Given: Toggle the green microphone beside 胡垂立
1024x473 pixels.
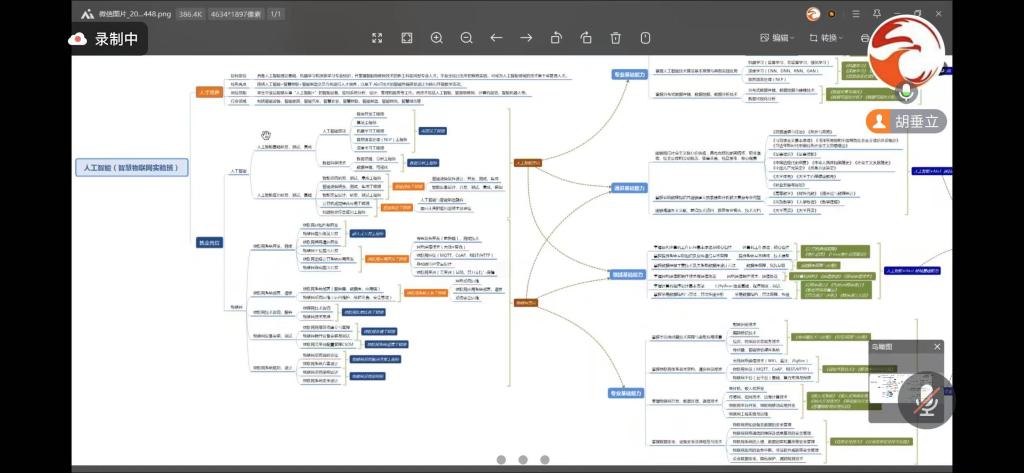Looking at the screenshot, I should (x=906, y=92).
